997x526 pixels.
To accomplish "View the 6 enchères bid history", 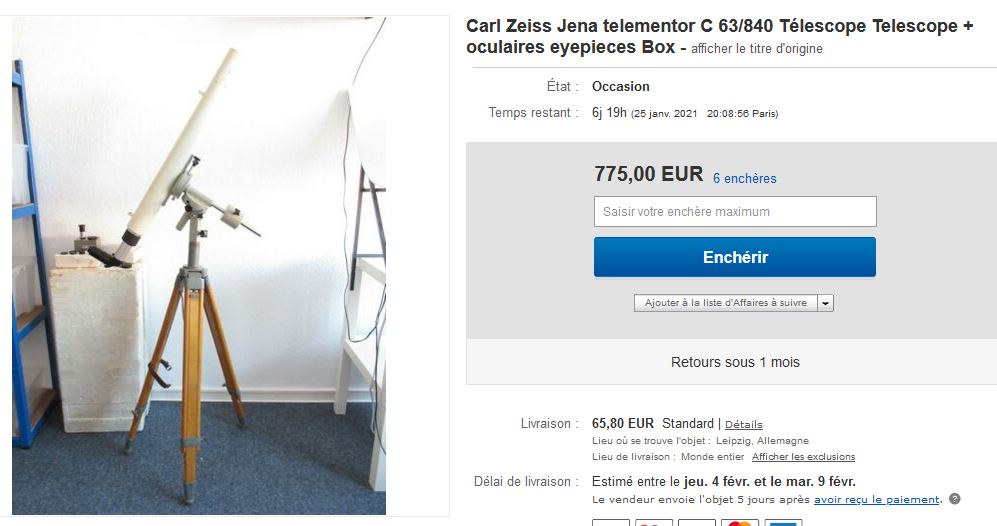I will click(745, 179).
